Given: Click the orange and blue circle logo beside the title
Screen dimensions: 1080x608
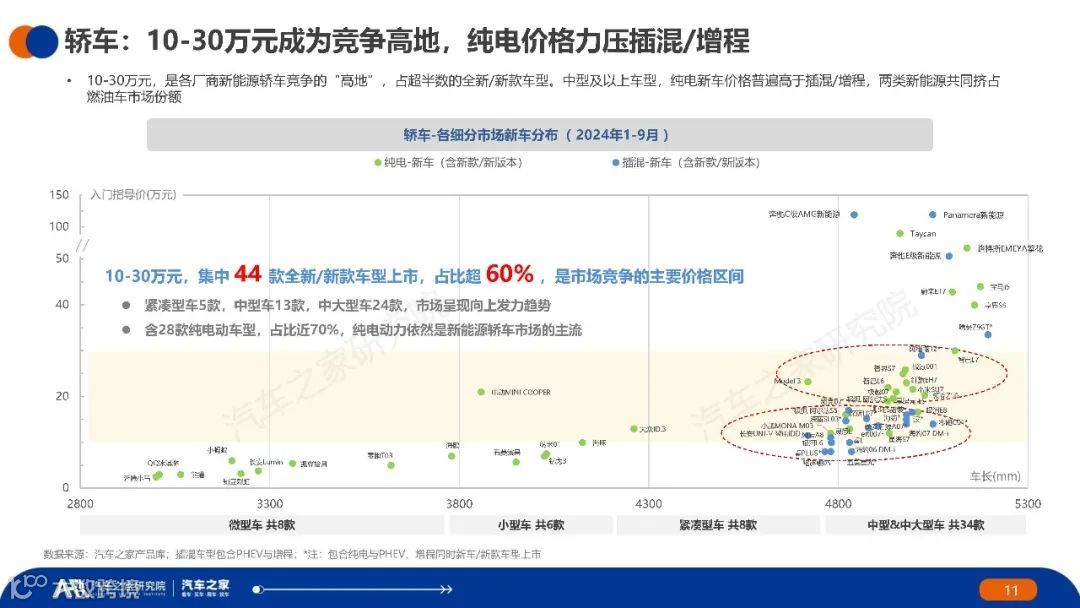Looking at the screenshot, I should tap(33, 41).
